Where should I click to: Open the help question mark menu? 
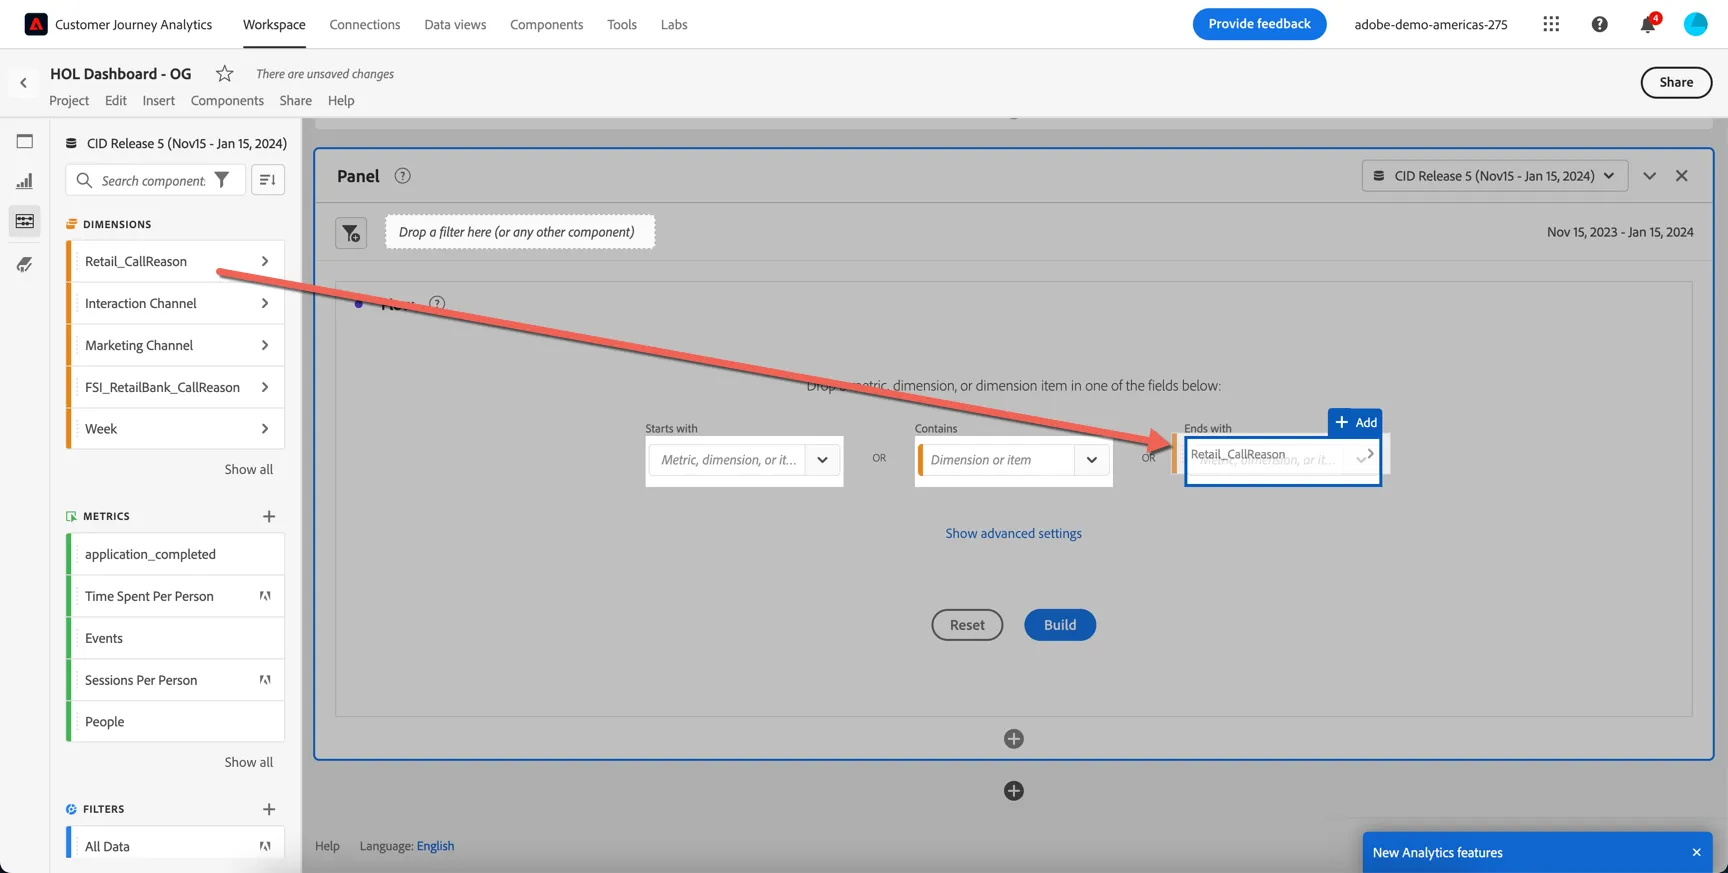click(x=1599, y=24)
